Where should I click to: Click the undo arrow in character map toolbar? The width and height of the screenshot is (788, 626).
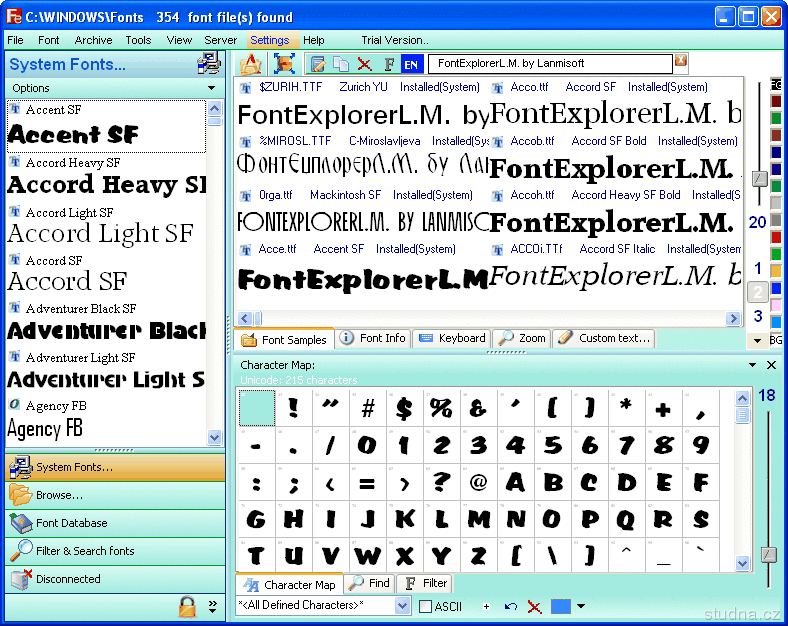511,606
